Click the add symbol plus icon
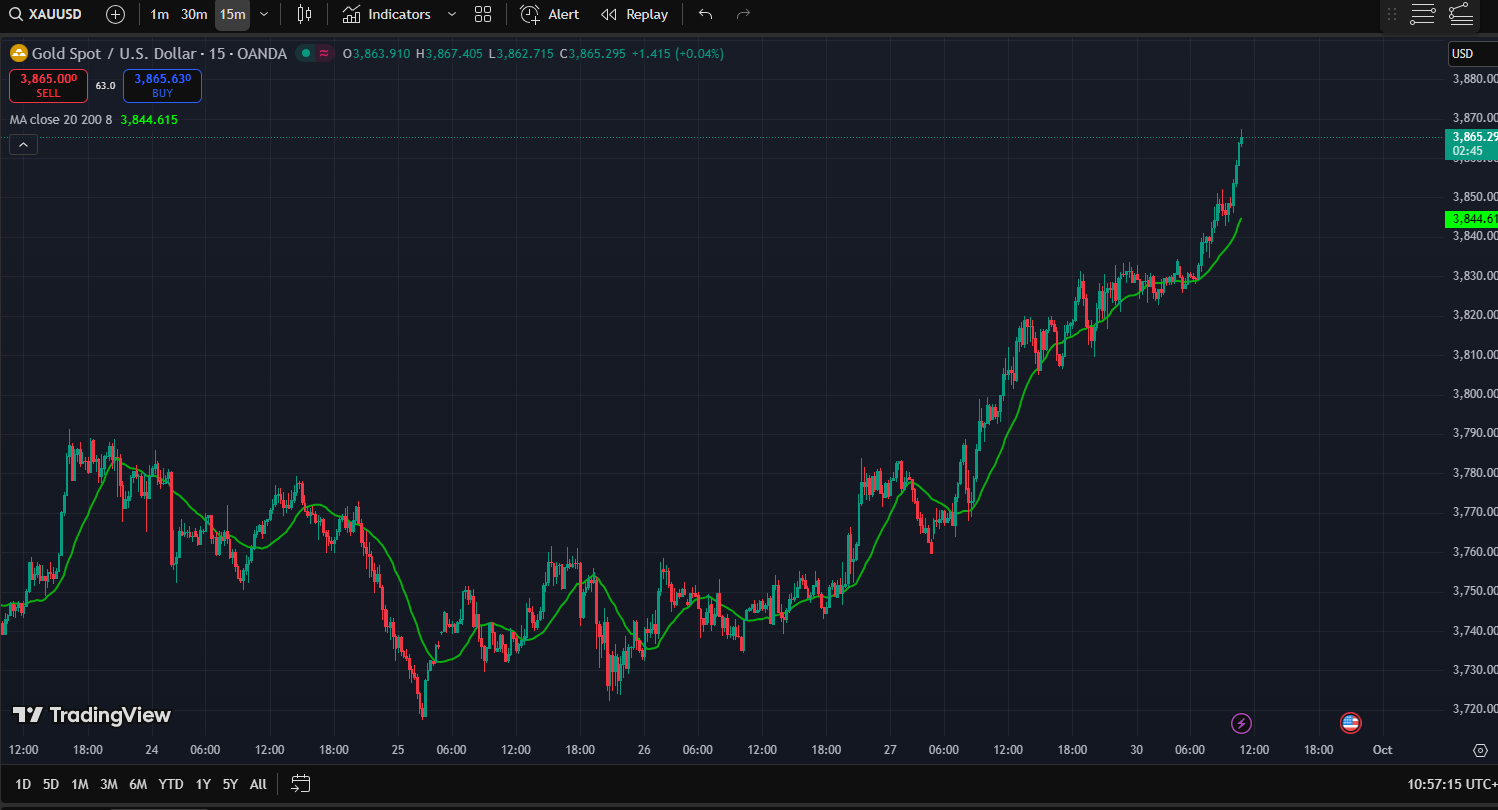The height and width of the screenshot is (810, 1498). click(115, 14)
